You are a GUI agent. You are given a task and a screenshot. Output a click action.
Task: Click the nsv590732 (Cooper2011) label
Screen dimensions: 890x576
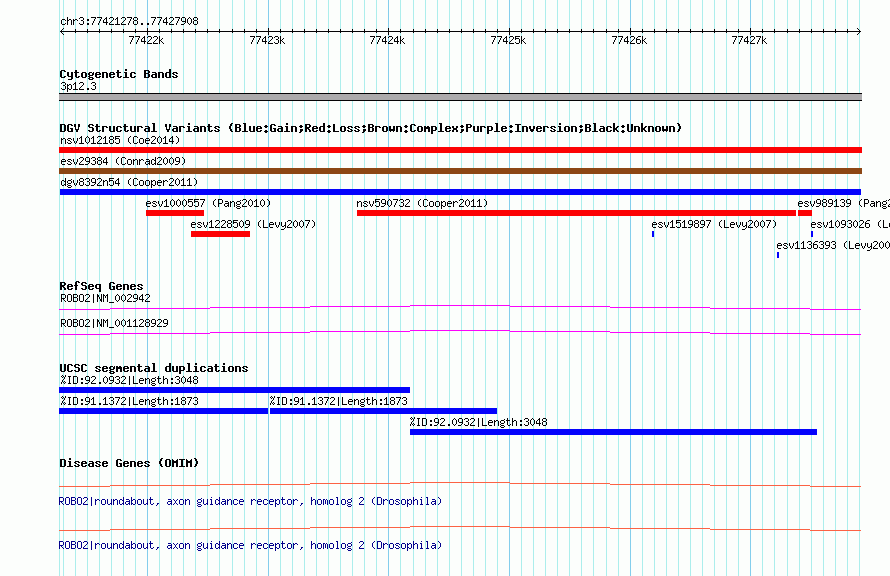tap(422, 203)
